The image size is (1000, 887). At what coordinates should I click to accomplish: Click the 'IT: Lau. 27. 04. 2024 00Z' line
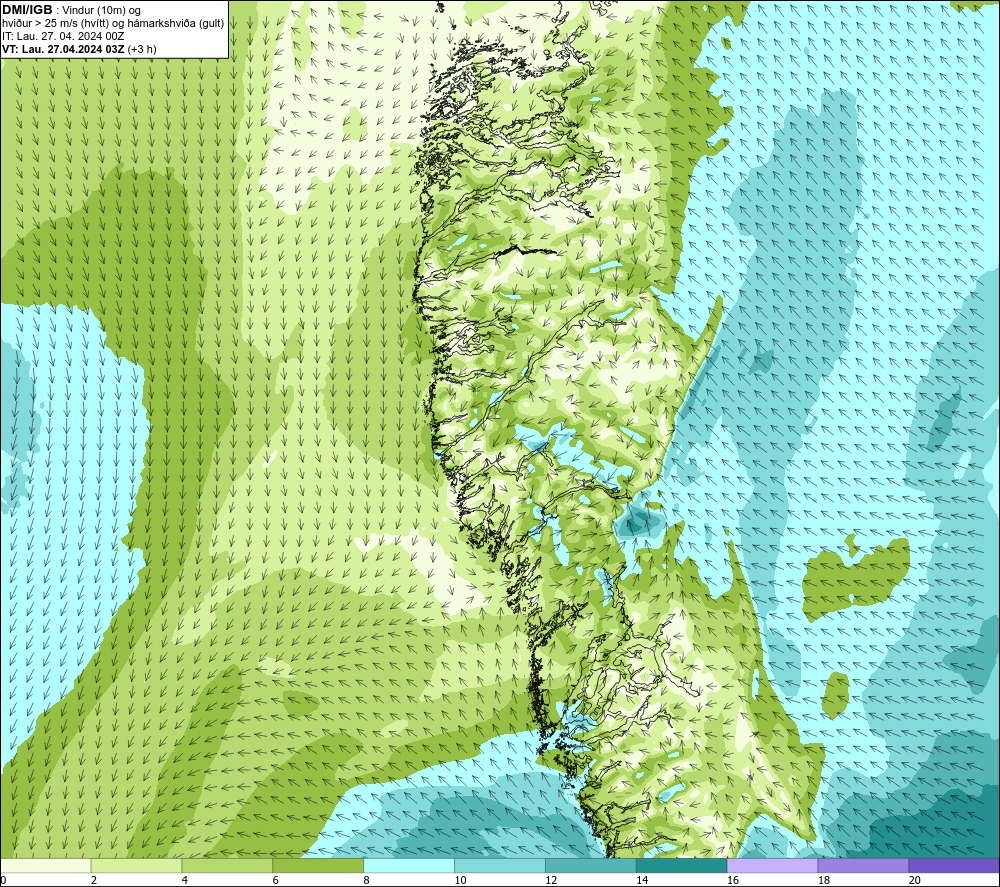tap(63, 36)
